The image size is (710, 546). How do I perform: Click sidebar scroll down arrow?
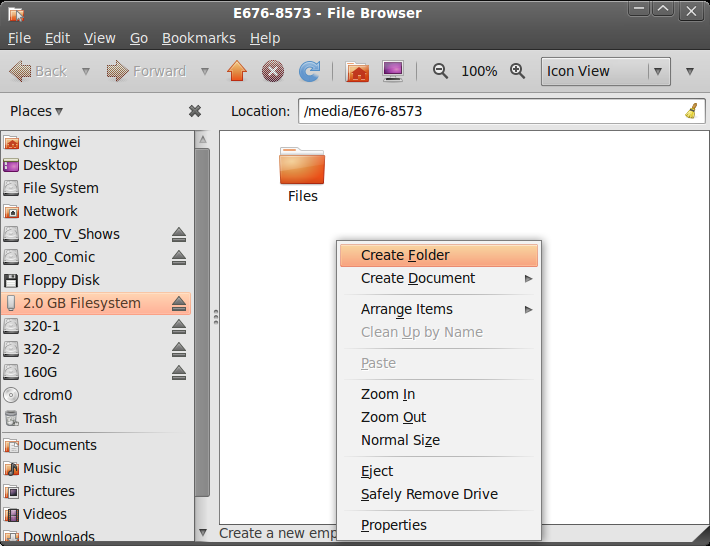tap(202, 532)
